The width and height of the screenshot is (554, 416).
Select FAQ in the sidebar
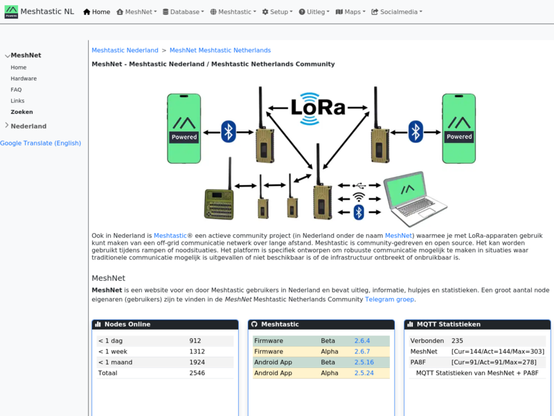point(16,90)
